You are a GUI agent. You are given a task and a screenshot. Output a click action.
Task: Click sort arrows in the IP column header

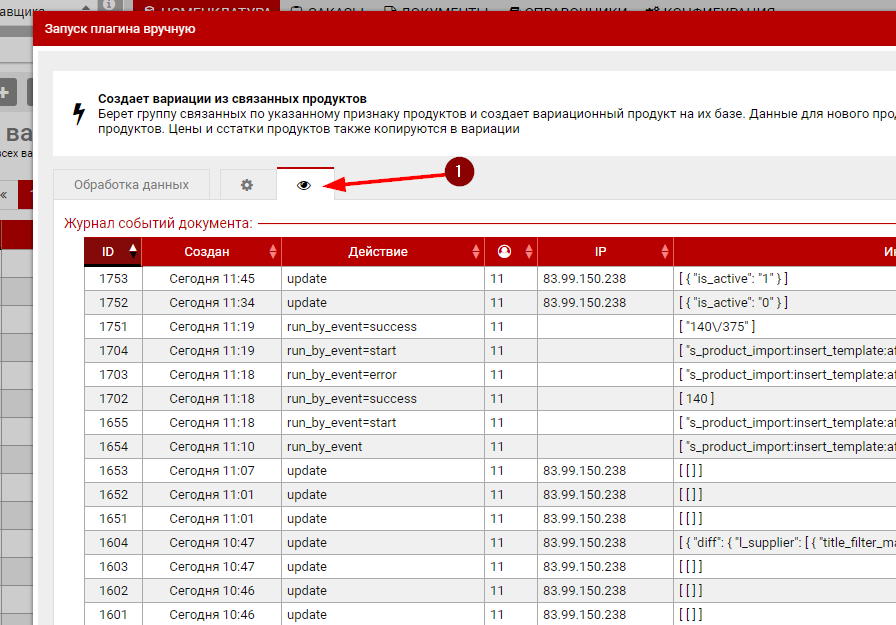point(663,252)
